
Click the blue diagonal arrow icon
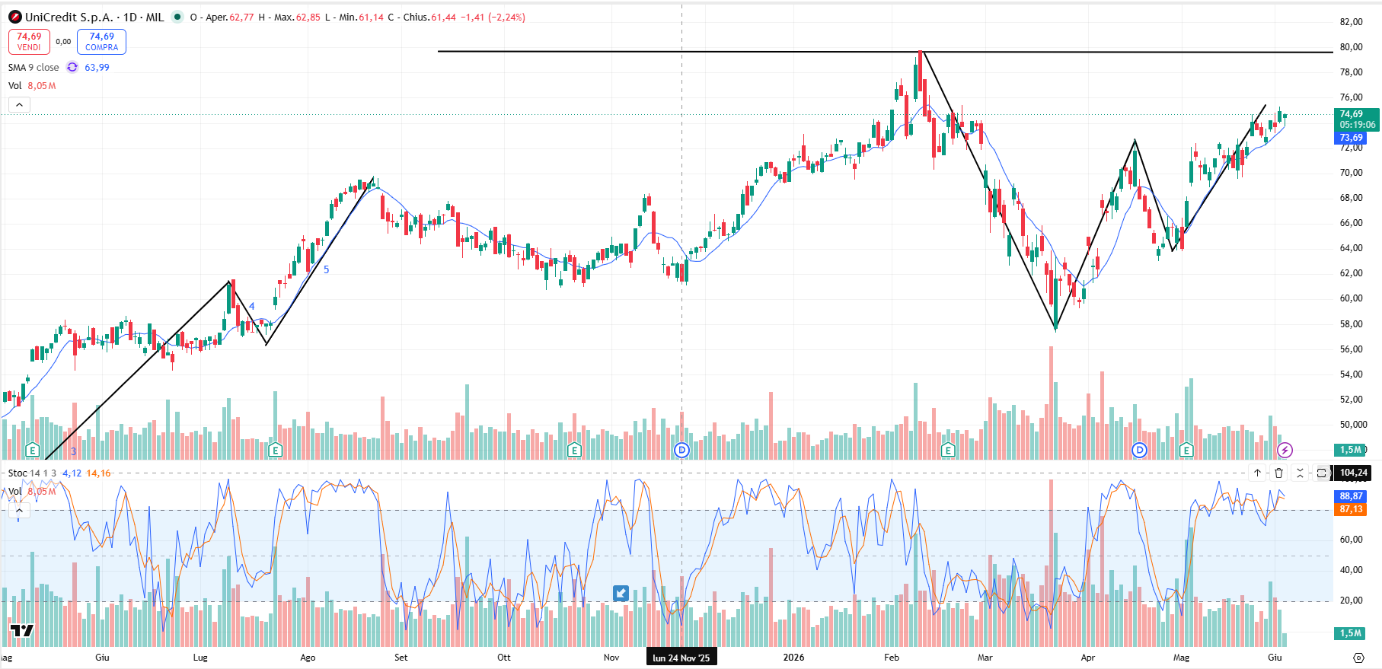coord(621,593)
